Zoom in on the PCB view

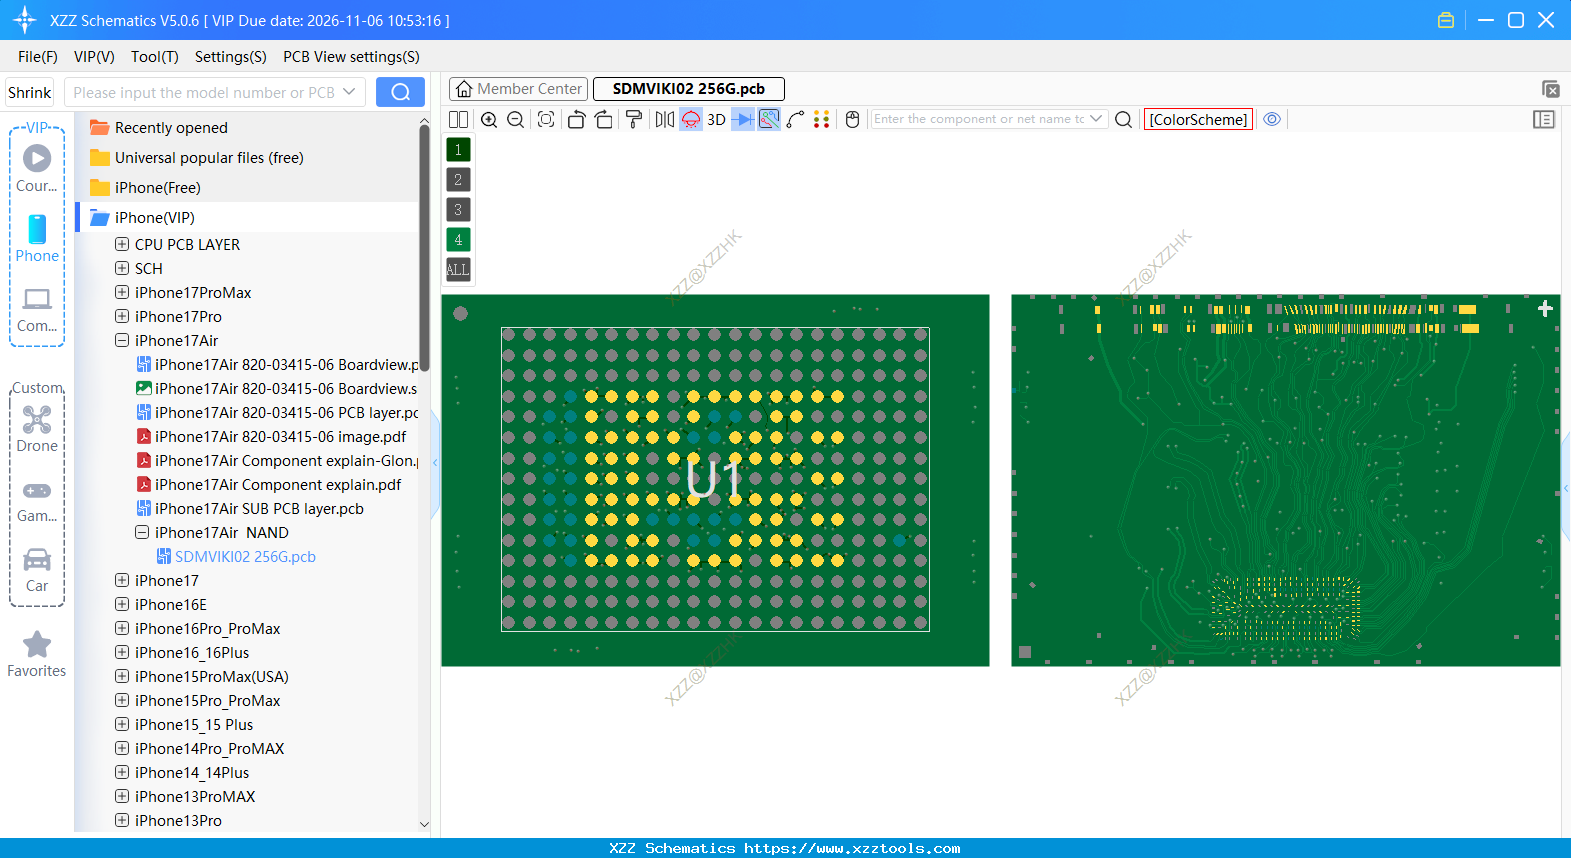click(489, 120)
